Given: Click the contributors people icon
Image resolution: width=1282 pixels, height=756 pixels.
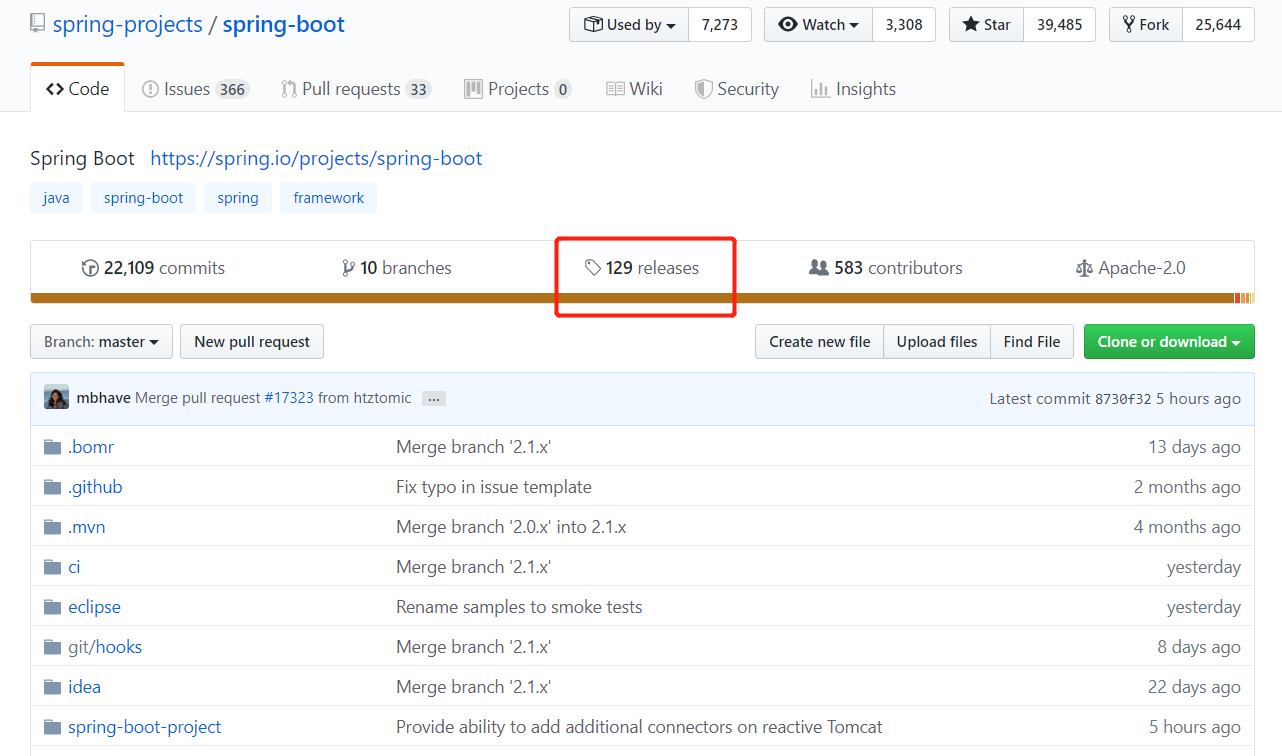Looking at the screenshot, I should click(819, 268).
